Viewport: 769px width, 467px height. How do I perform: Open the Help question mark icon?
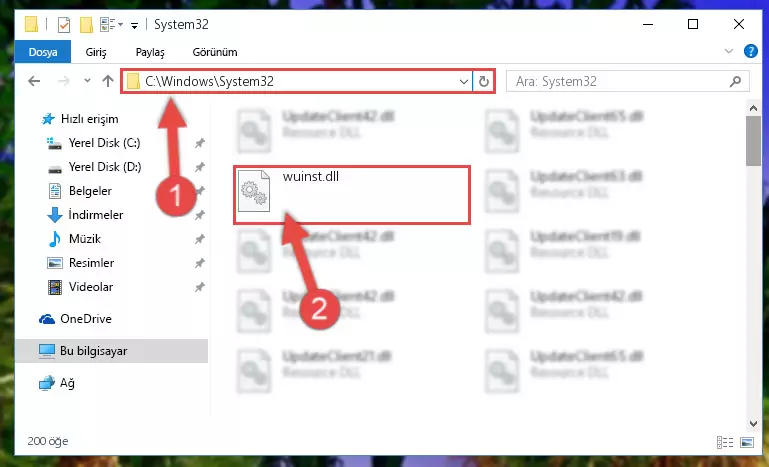point(750,51)
